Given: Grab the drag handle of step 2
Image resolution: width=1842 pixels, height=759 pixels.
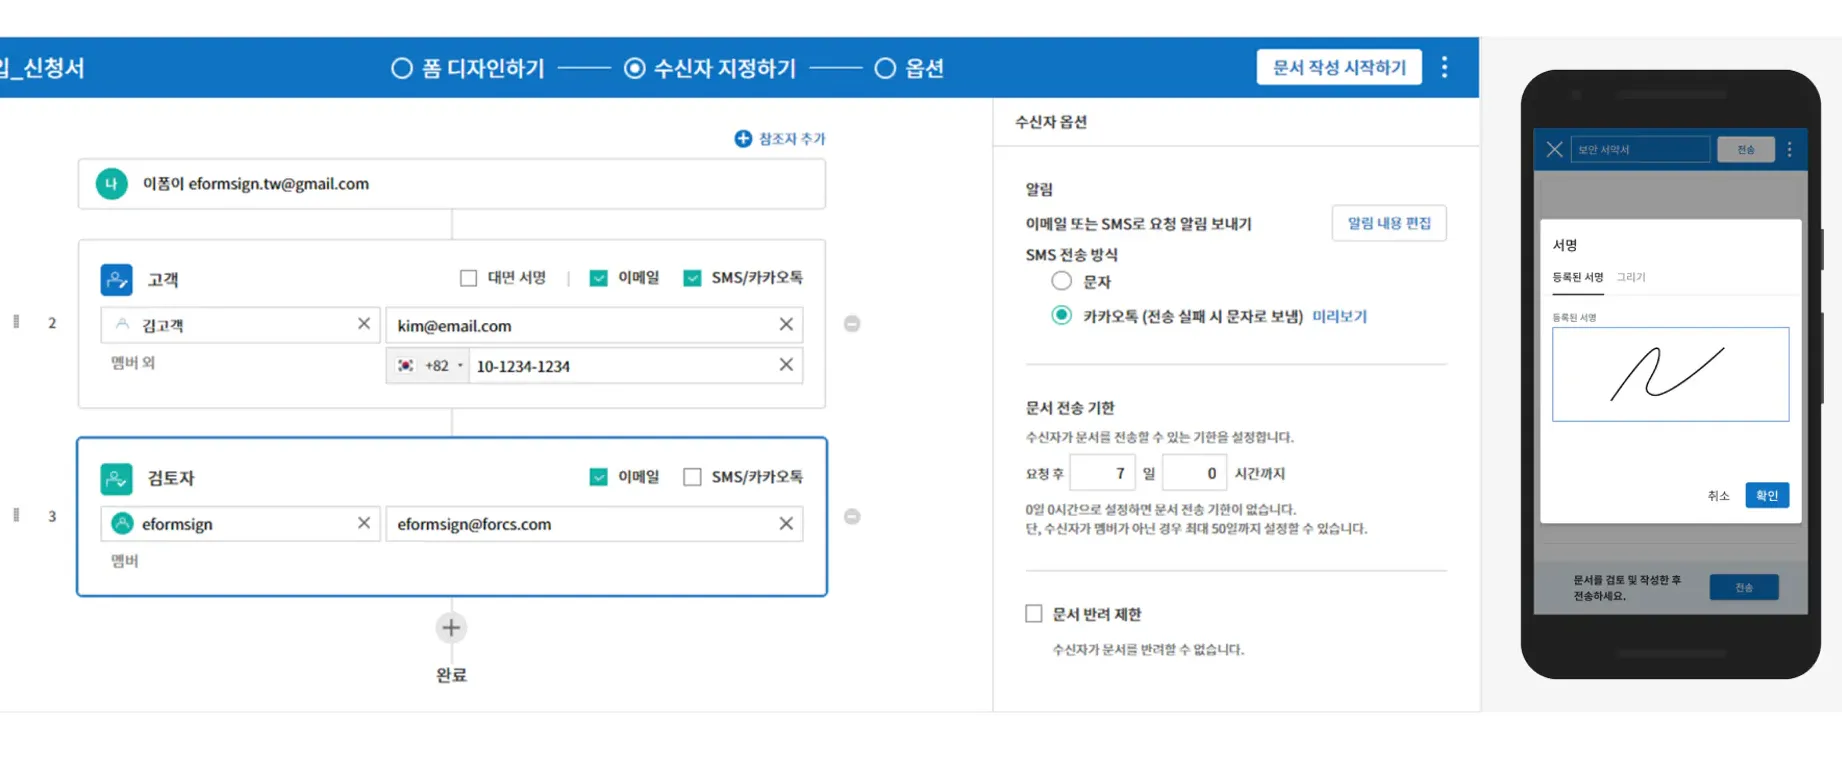Looking at the screenshot, I should pos(16,322).
